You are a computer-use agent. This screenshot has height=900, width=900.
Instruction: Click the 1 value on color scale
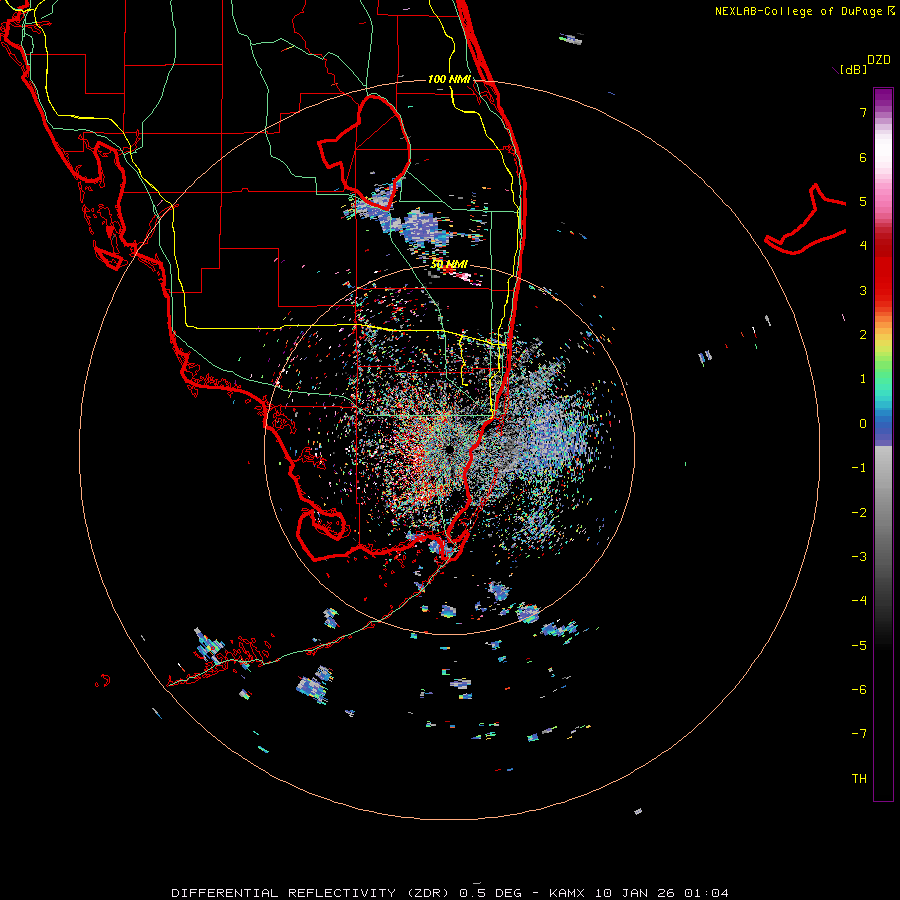(863, 379)
